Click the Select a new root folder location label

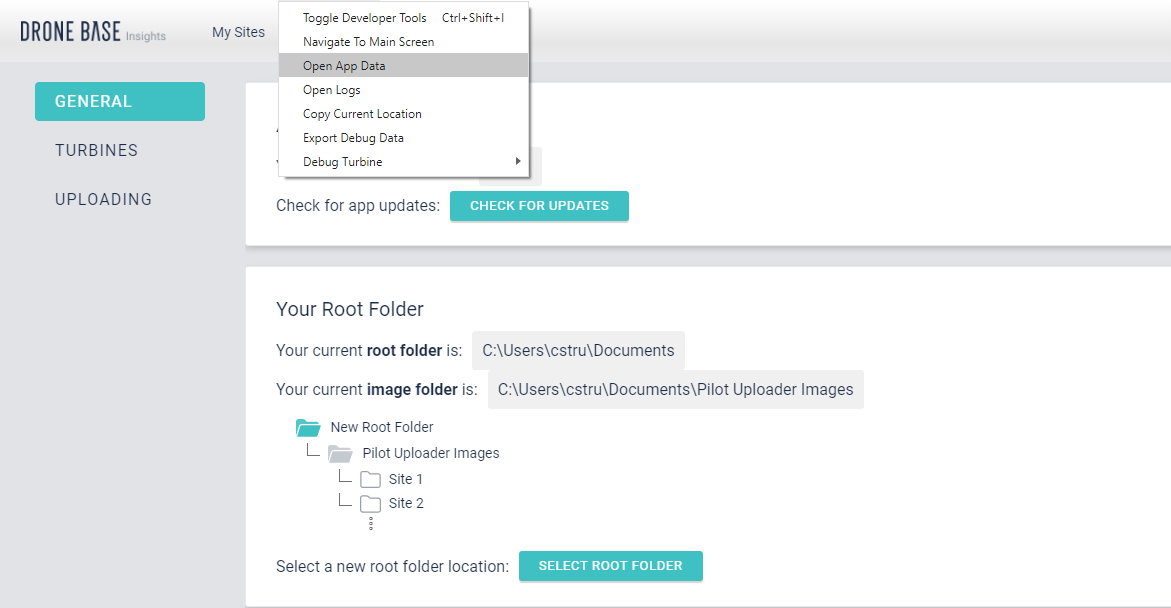(x=392, y=567)
